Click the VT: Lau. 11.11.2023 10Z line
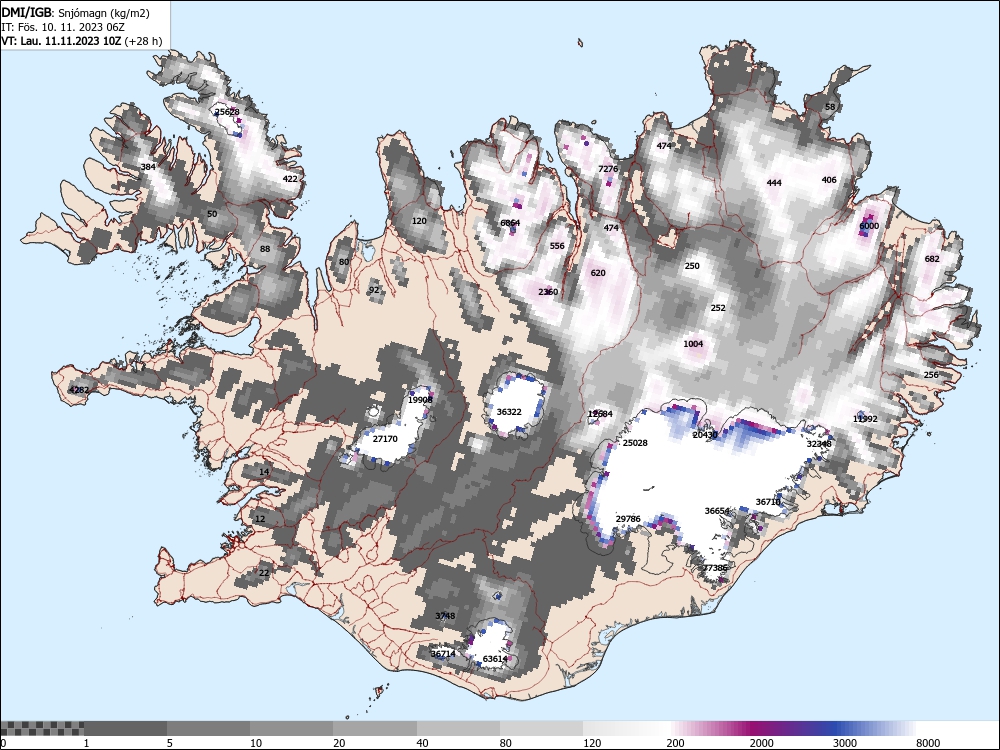The width and height of the screenshot is (1000, 750). [82, 41]
